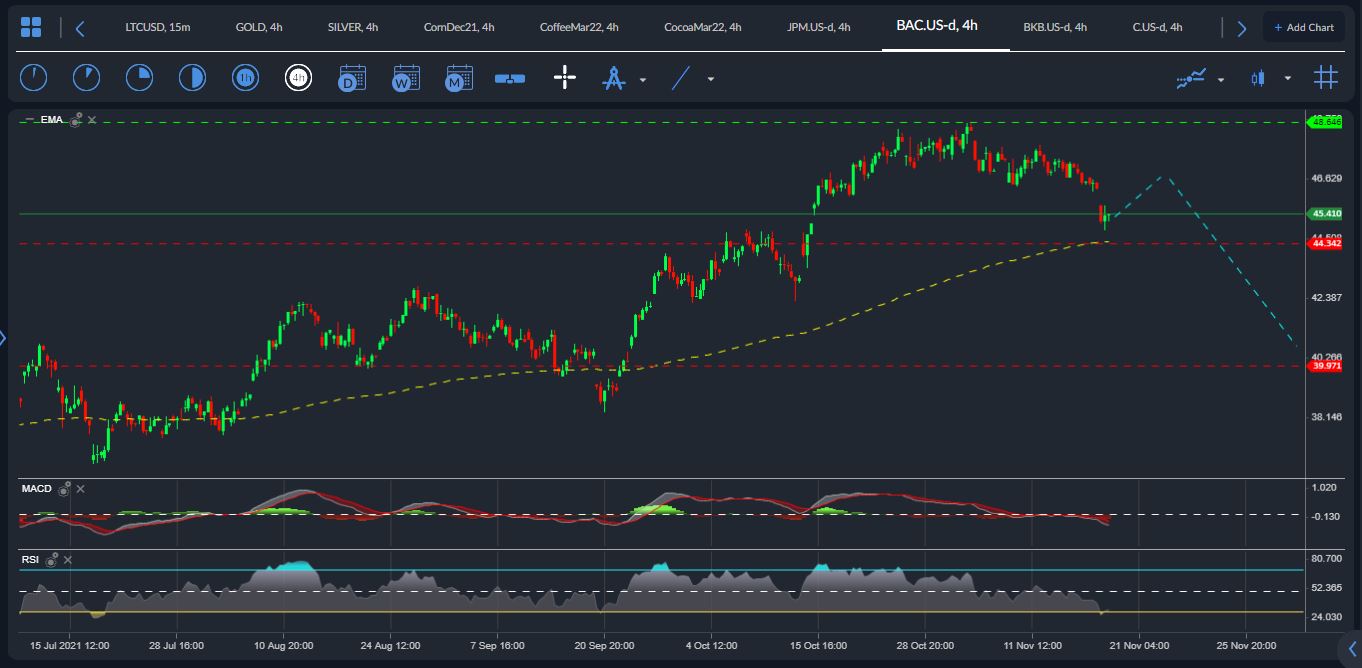Select the Daily timeframe calendar icon
The height and width of the screenshot is (668, 1362).
click(x=351, y=77)
